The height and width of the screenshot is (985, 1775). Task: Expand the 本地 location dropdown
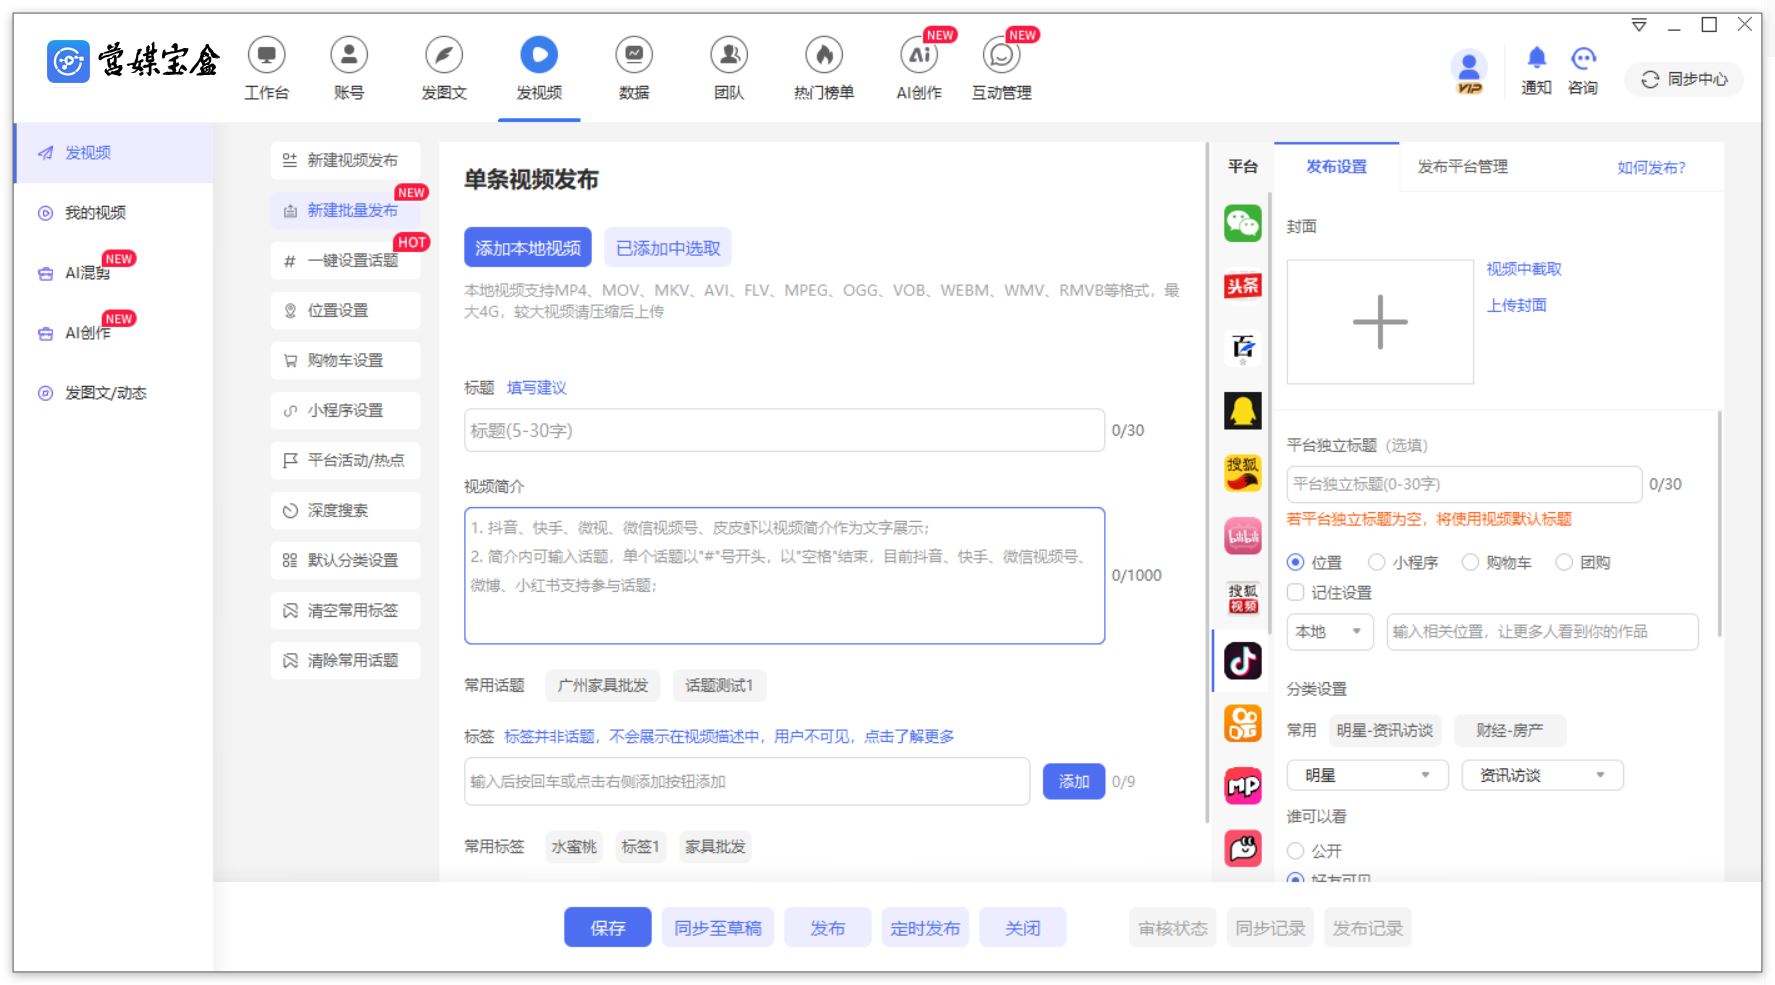point(1329,632)
